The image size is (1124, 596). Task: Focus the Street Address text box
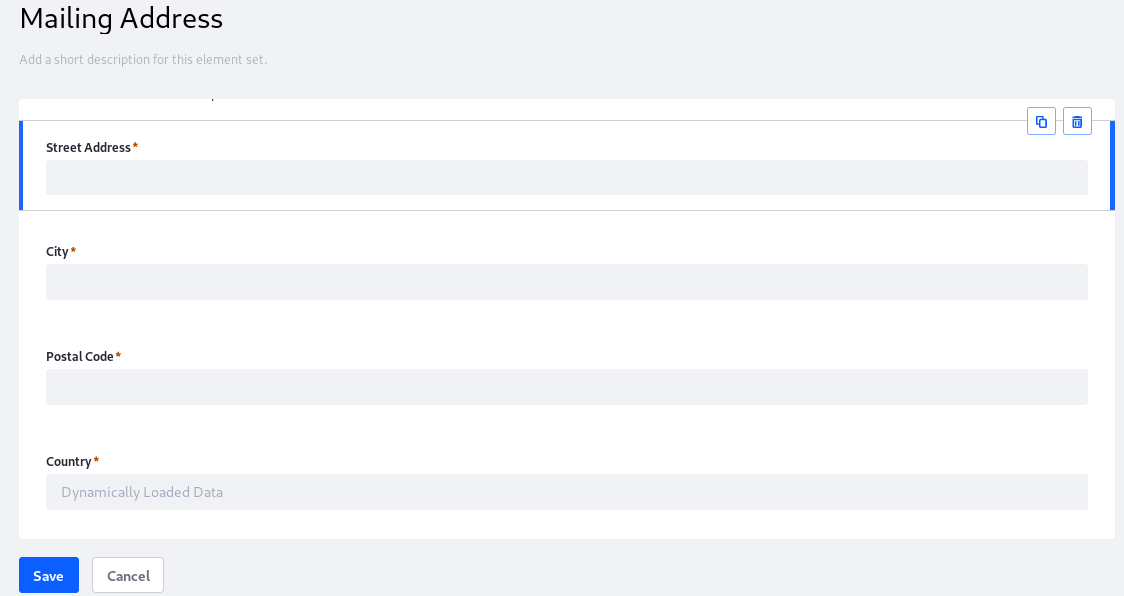coord(566,177)
